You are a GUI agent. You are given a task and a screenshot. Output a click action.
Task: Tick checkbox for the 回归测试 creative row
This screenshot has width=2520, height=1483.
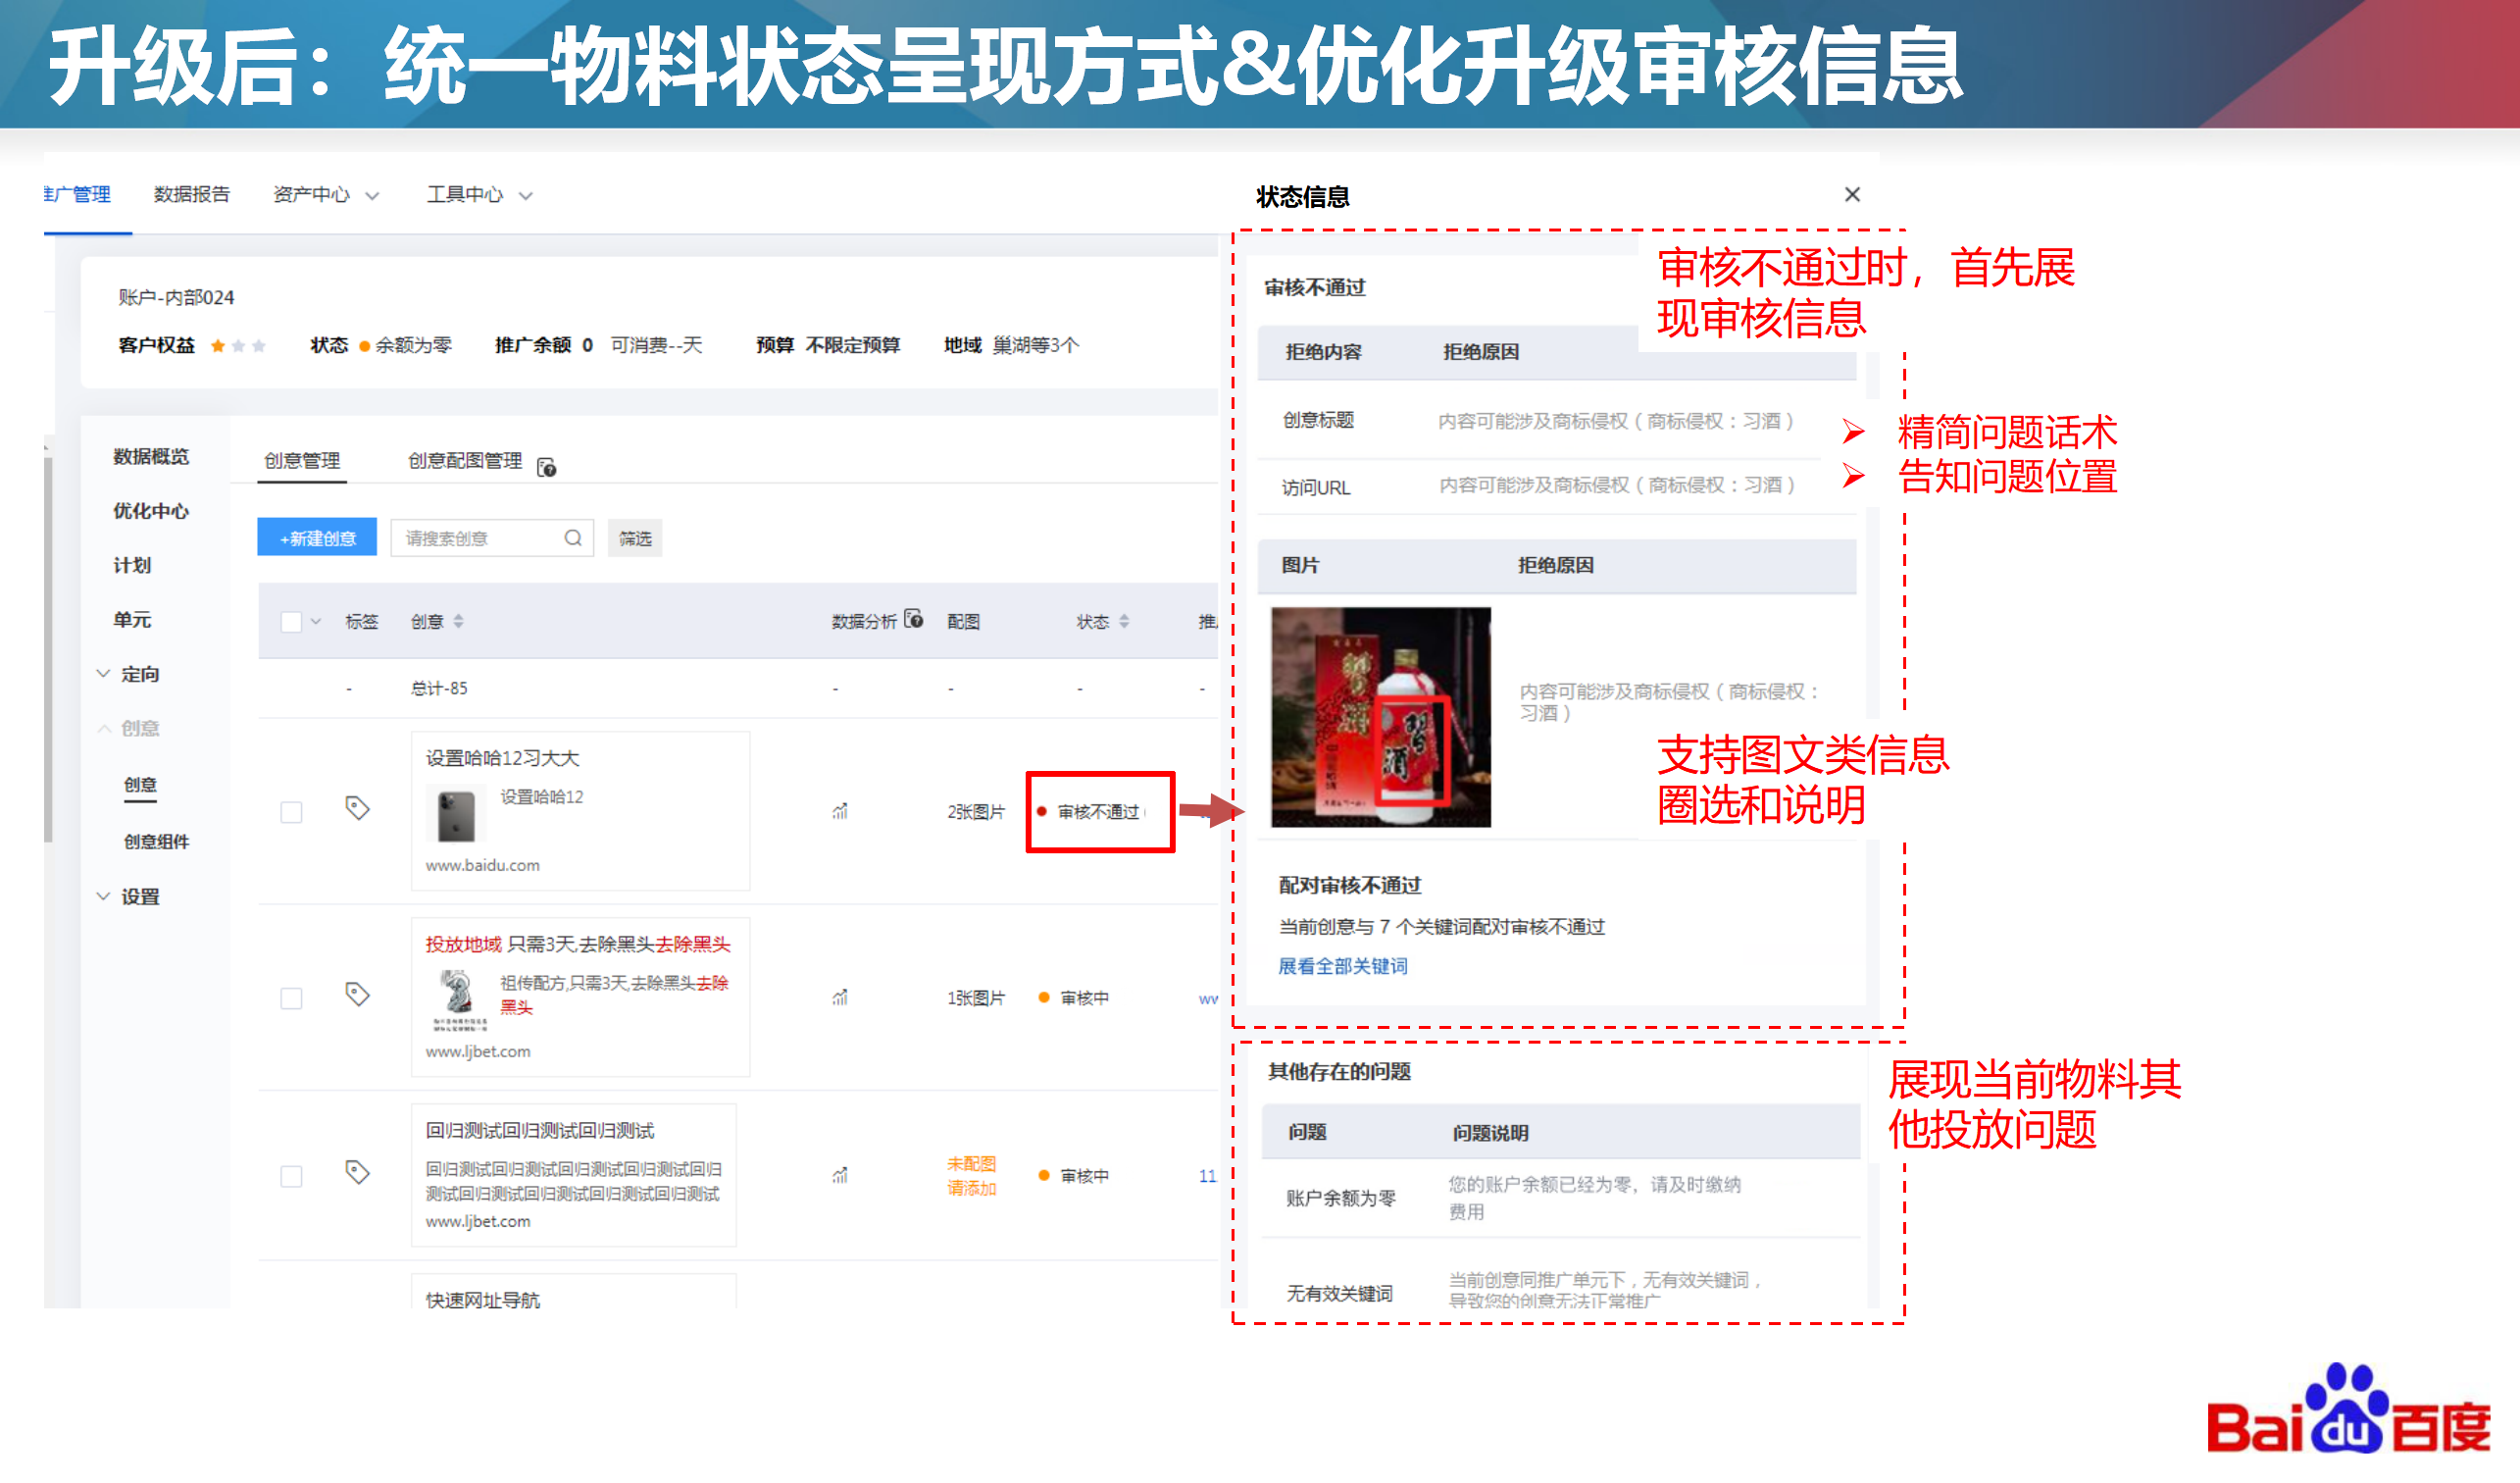291,1176
